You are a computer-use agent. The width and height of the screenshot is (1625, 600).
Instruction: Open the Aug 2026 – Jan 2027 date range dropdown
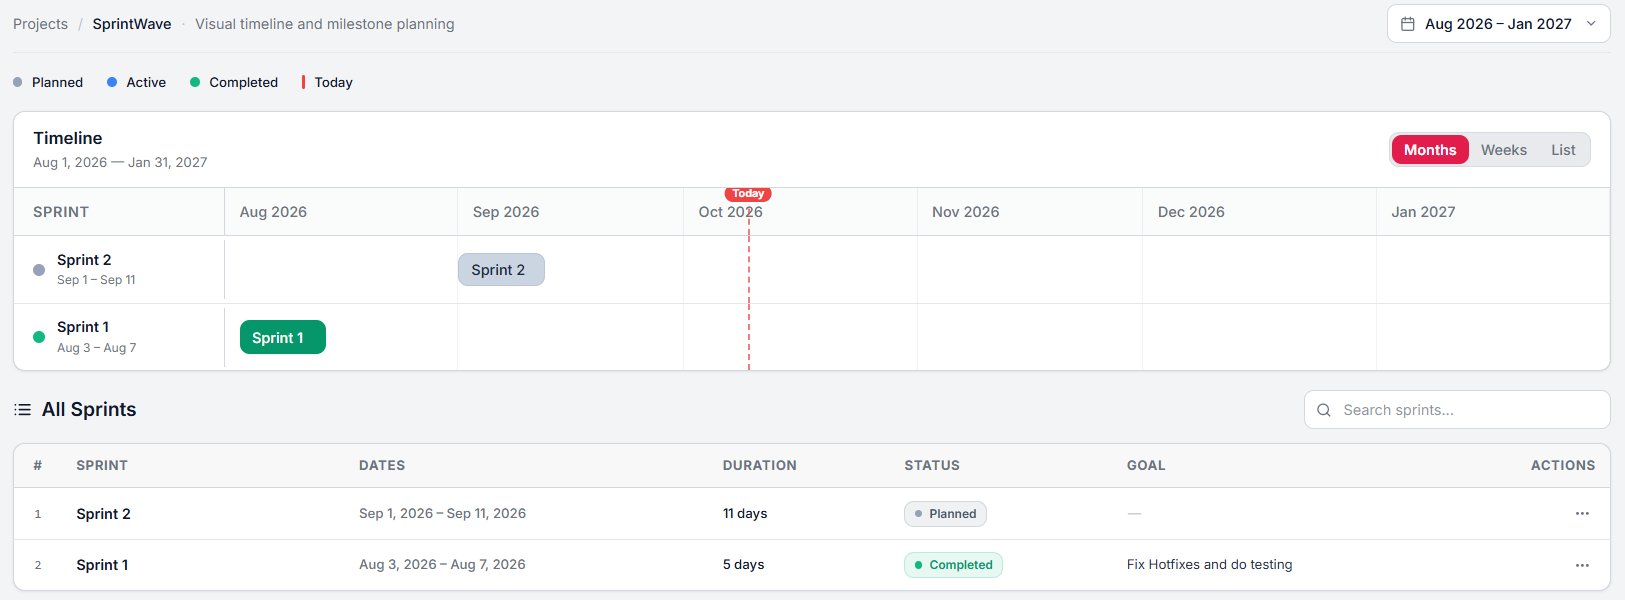1498,24
